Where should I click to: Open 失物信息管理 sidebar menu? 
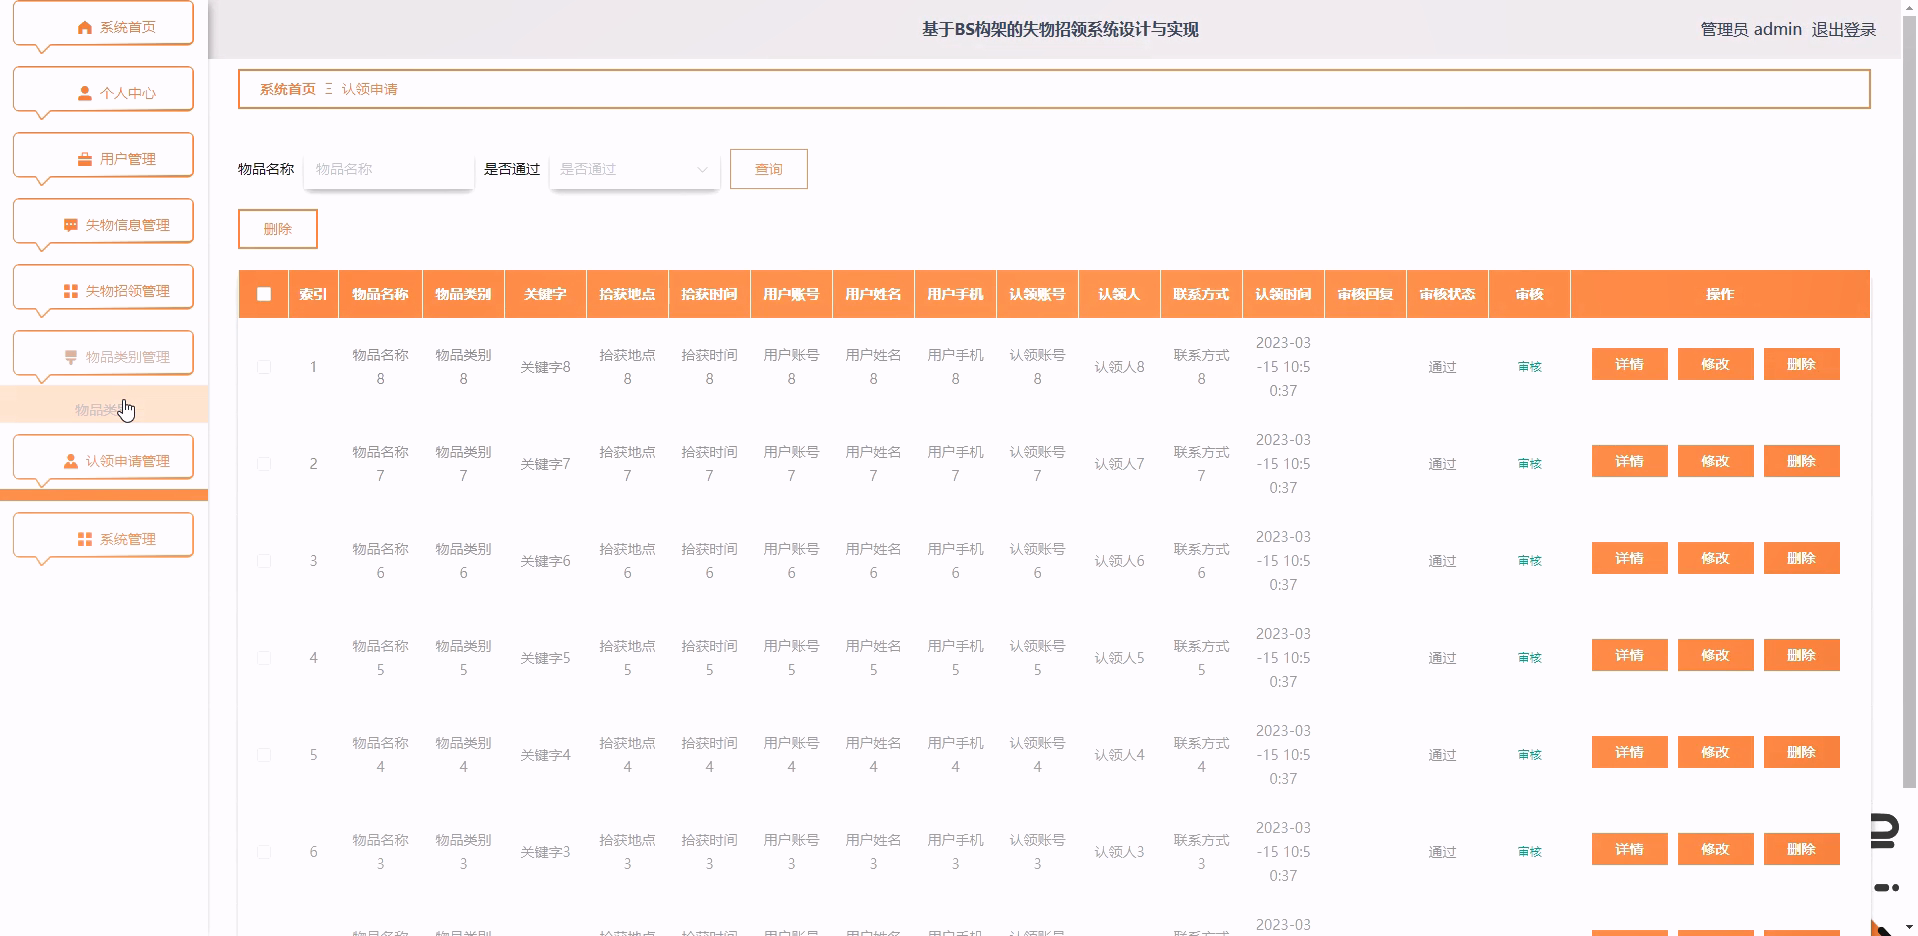click(x=103, y=222)
